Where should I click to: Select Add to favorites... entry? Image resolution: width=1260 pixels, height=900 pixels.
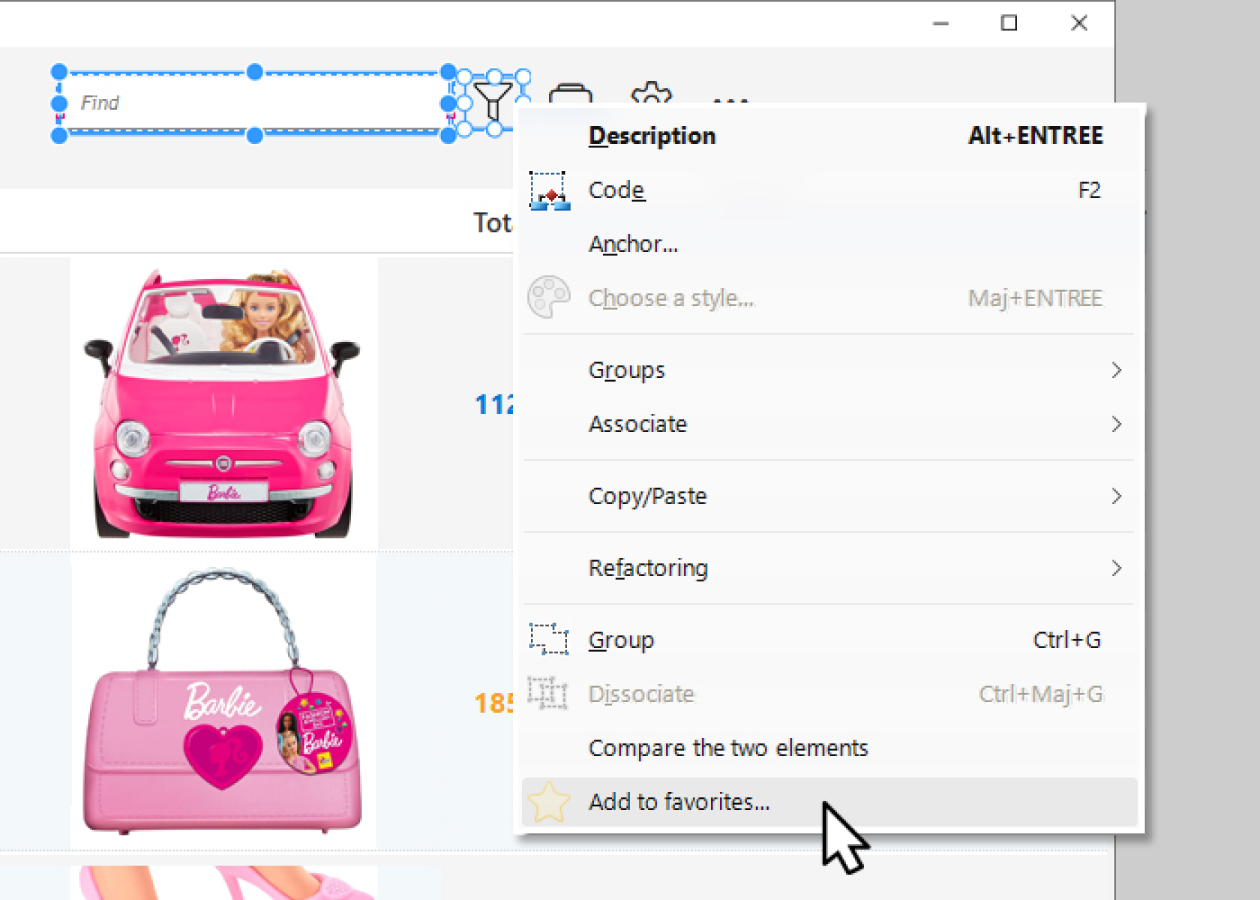[x=829, y=802]
